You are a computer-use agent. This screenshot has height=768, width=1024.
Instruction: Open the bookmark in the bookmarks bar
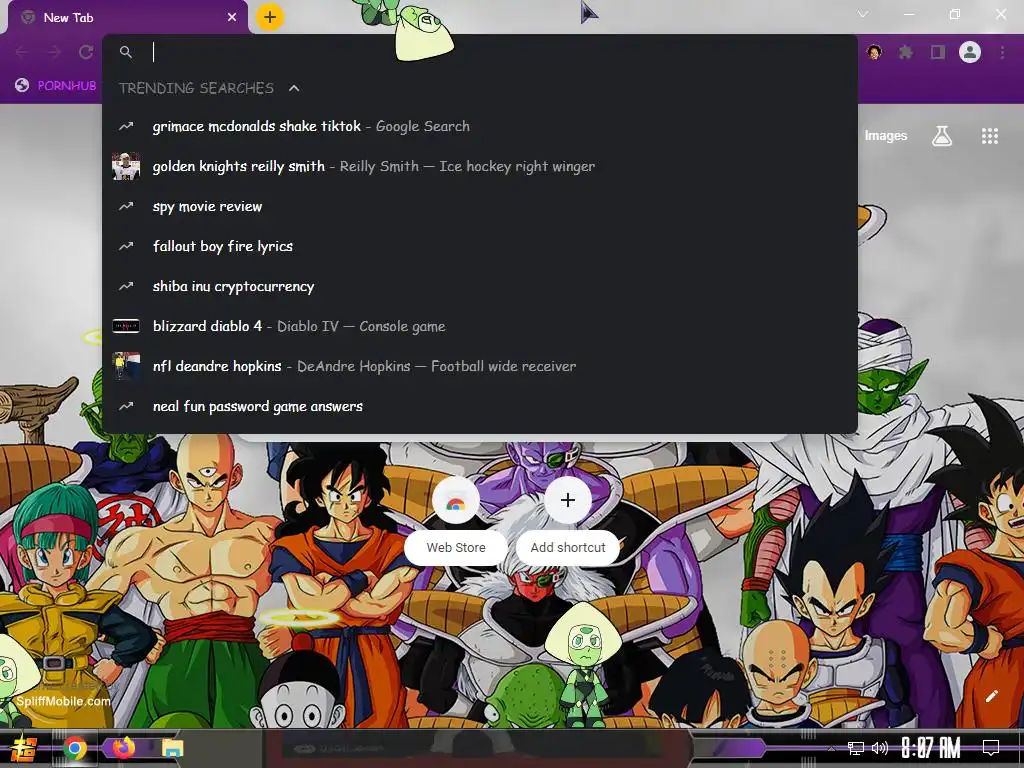[x=56, y=85]
